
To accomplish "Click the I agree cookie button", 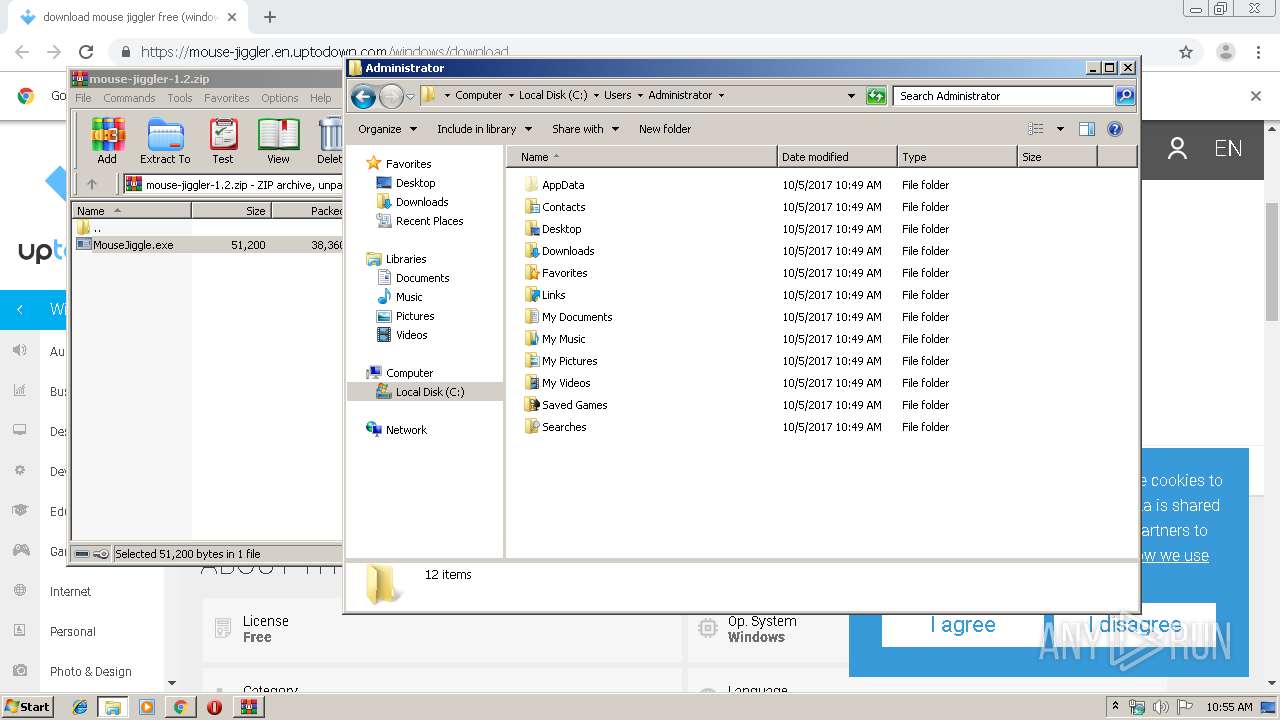I will tap(962, 625).
